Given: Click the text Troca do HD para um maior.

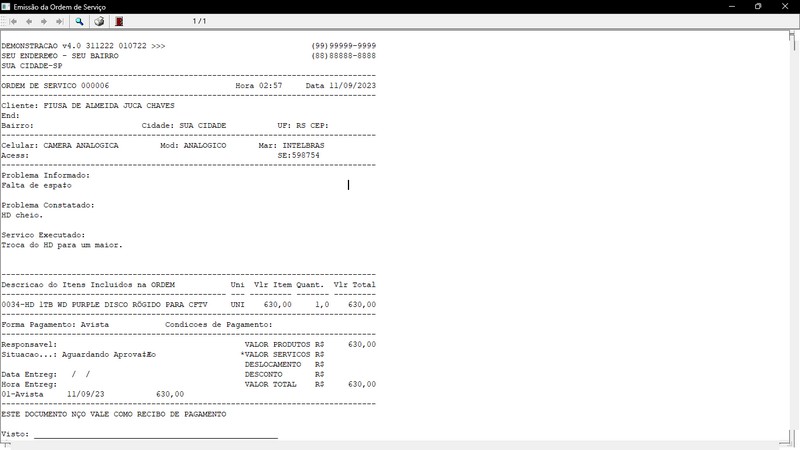Looking at the screenshot, I should [62, 245].
